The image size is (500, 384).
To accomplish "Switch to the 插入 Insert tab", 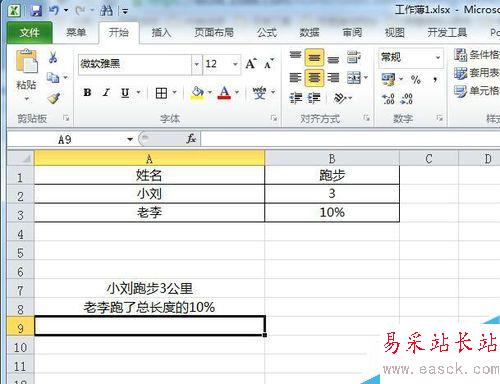I will tap(161, 33).
